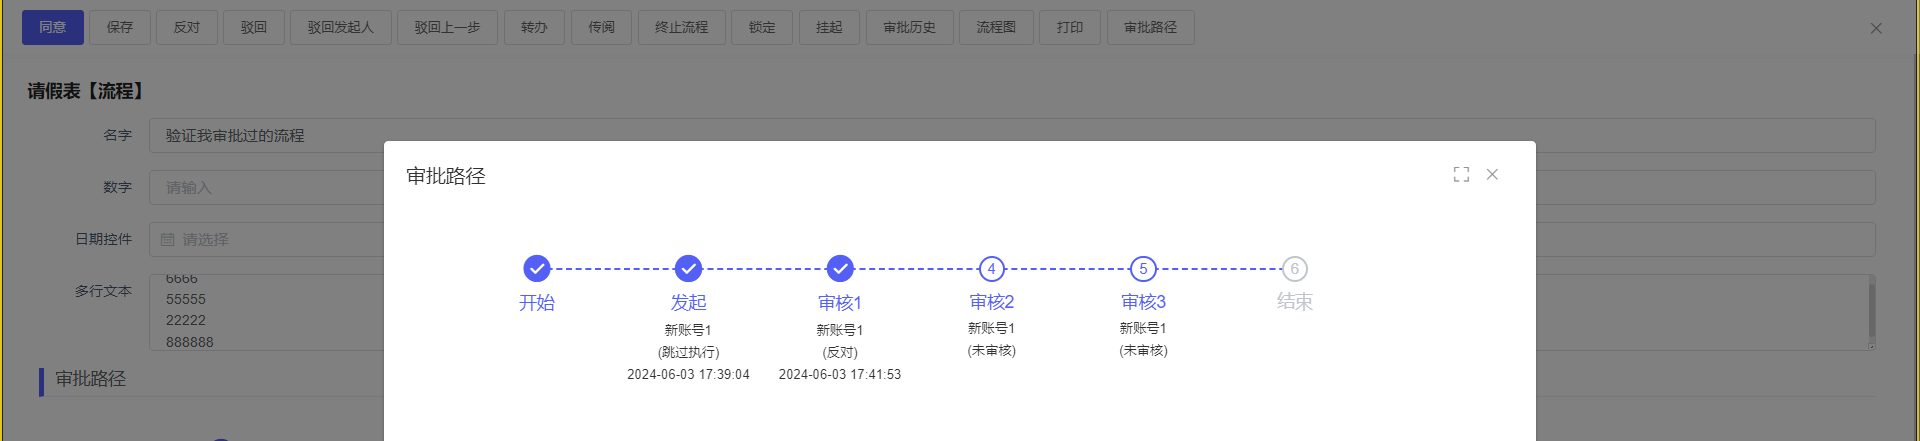Click the 保存 button
Image resolution: width=1920 pixels, height=441 pixels.
click(120, 28)
